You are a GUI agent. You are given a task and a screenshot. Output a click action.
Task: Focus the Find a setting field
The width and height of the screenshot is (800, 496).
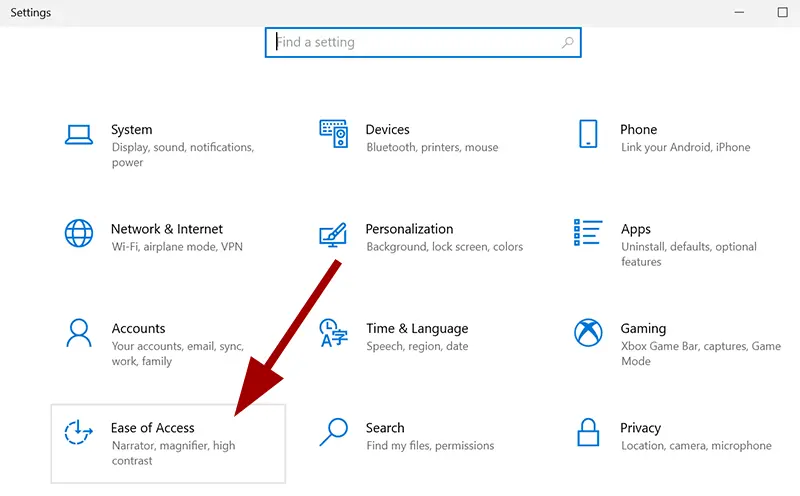click(423, 42)
